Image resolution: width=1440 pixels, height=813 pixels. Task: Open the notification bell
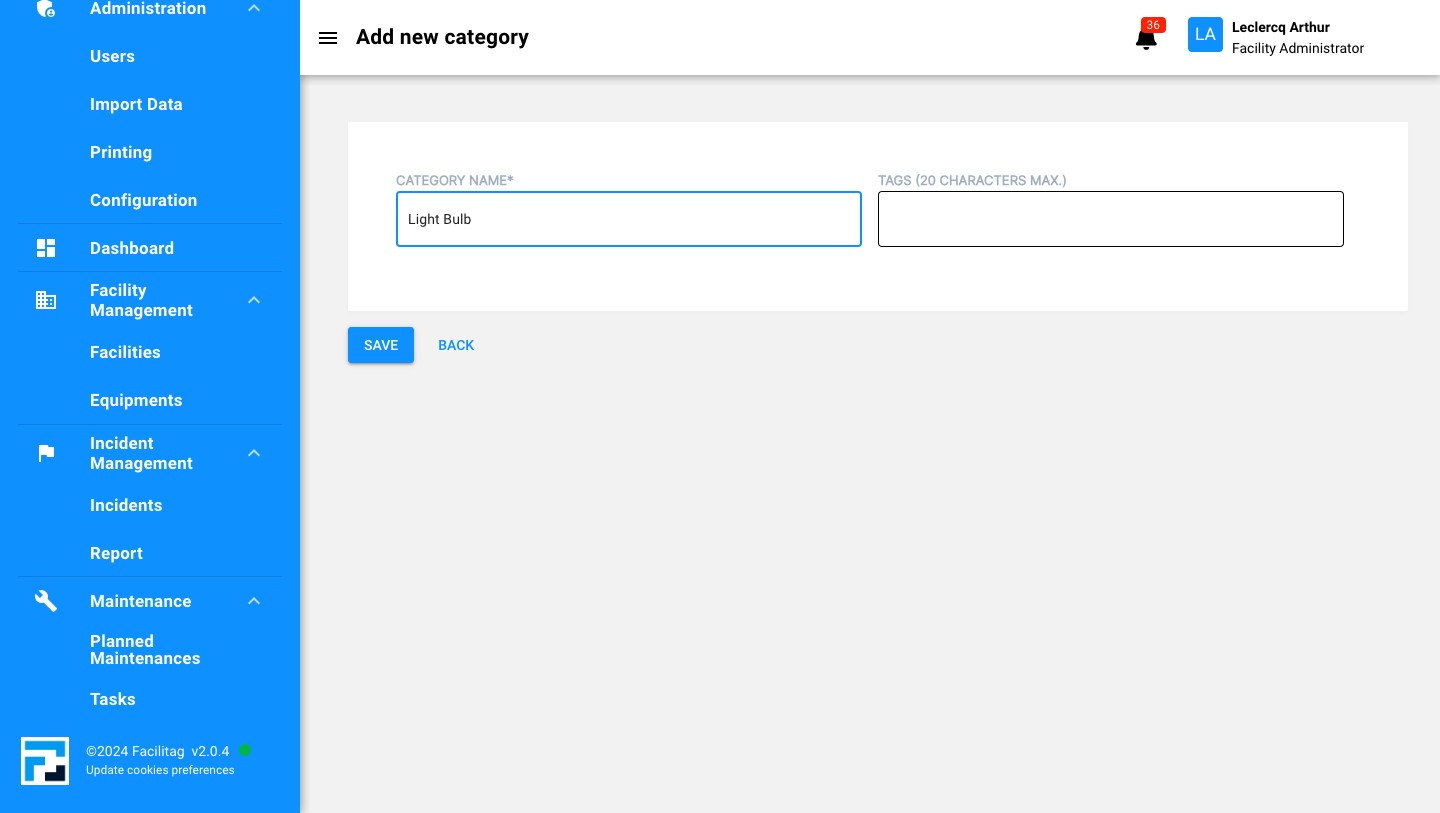(x=1145, y=38)
